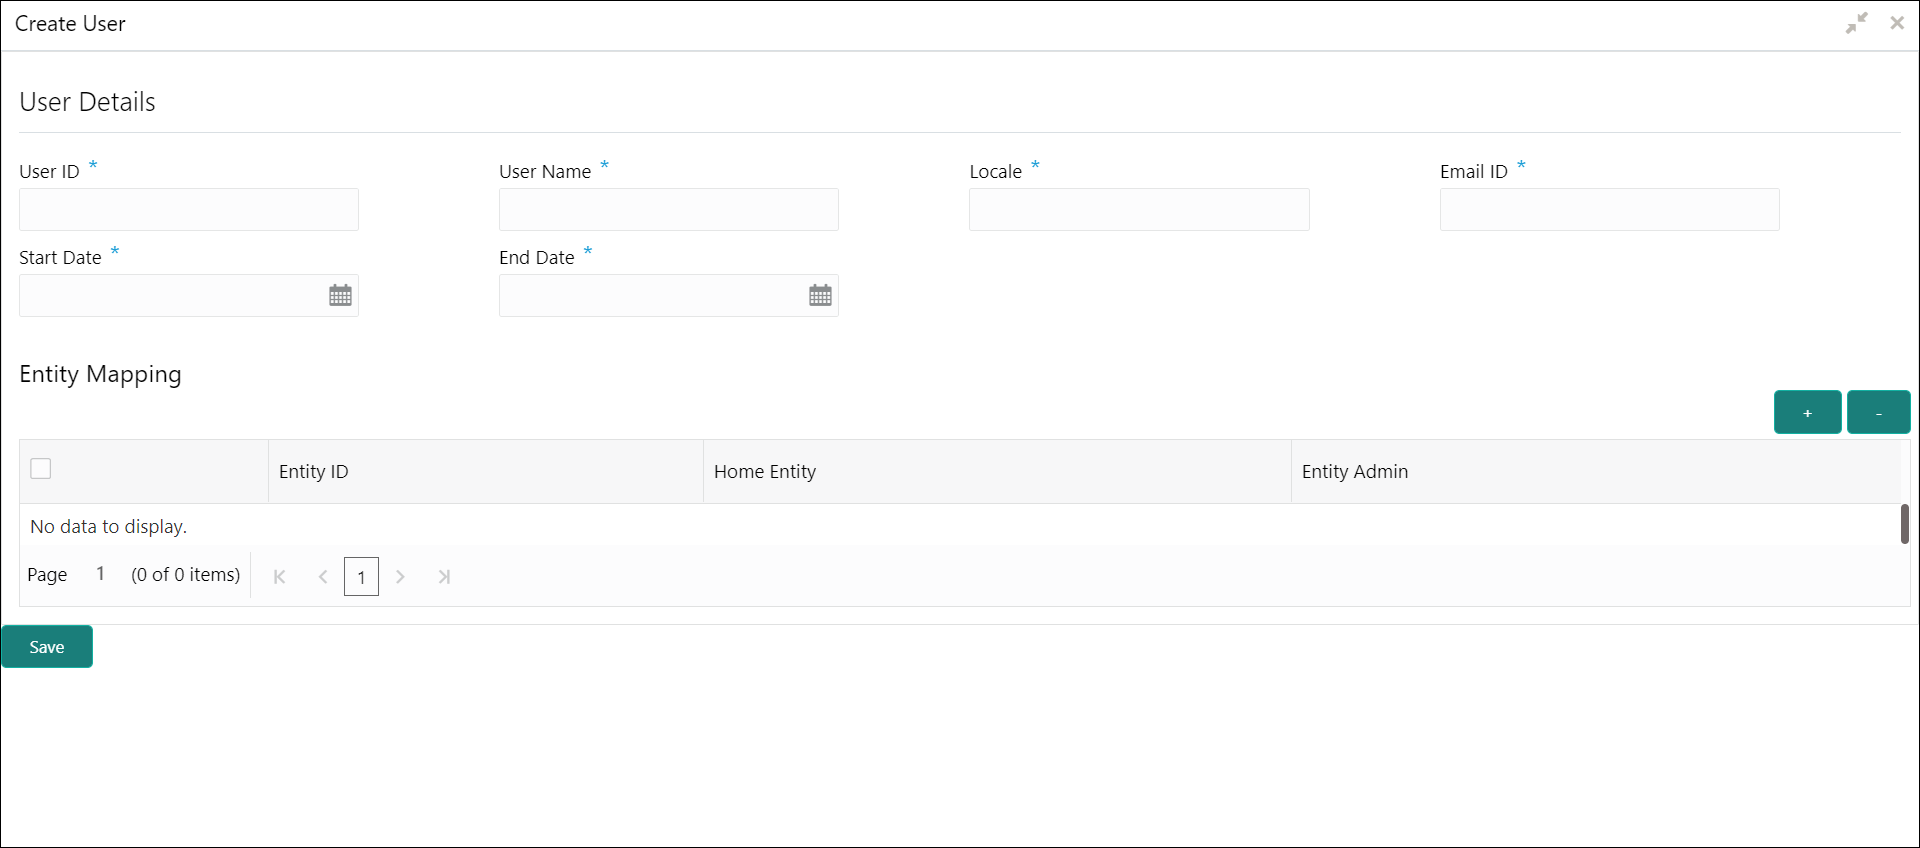Click the Start Date text field

click(170, 296)
